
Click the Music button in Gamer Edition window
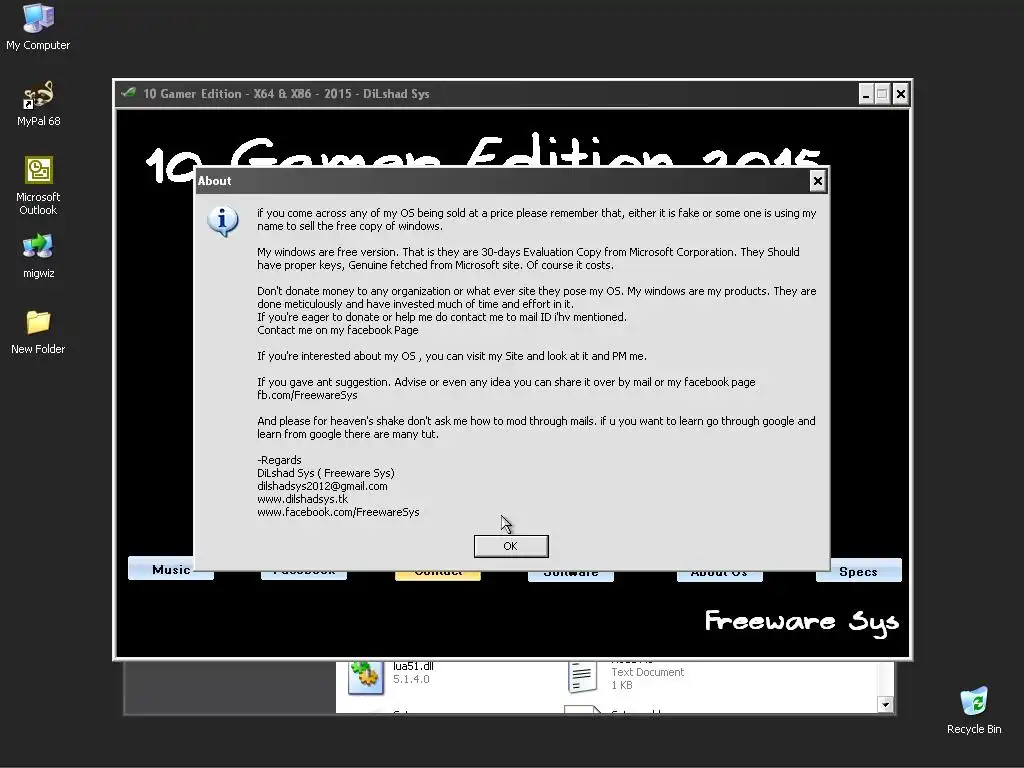pyautogui.click(x=170, y=569)
